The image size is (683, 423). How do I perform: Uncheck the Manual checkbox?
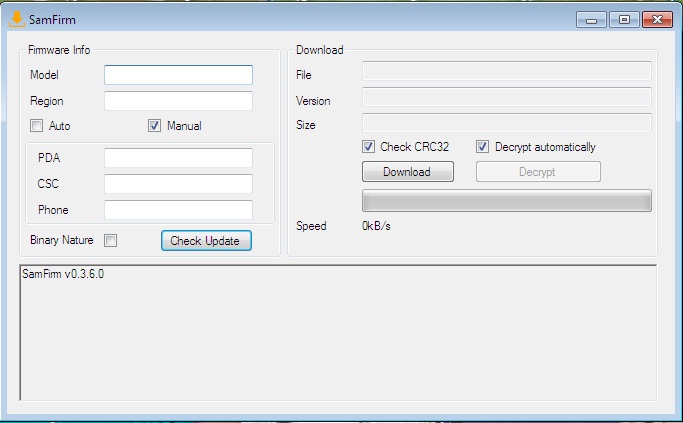[154, 125]
